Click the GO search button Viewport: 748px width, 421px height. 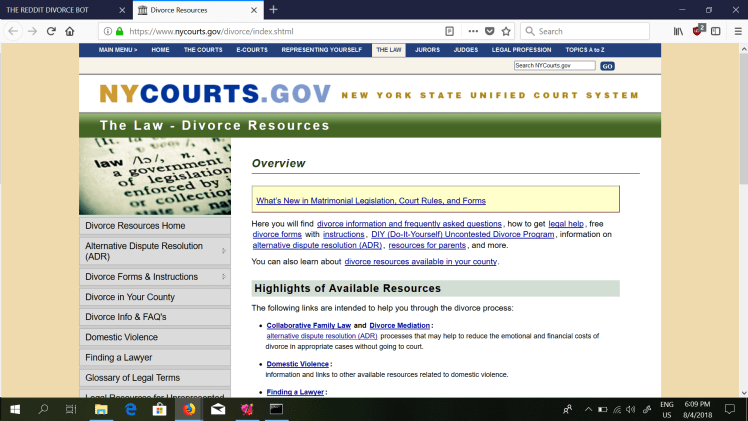[607, 66]
